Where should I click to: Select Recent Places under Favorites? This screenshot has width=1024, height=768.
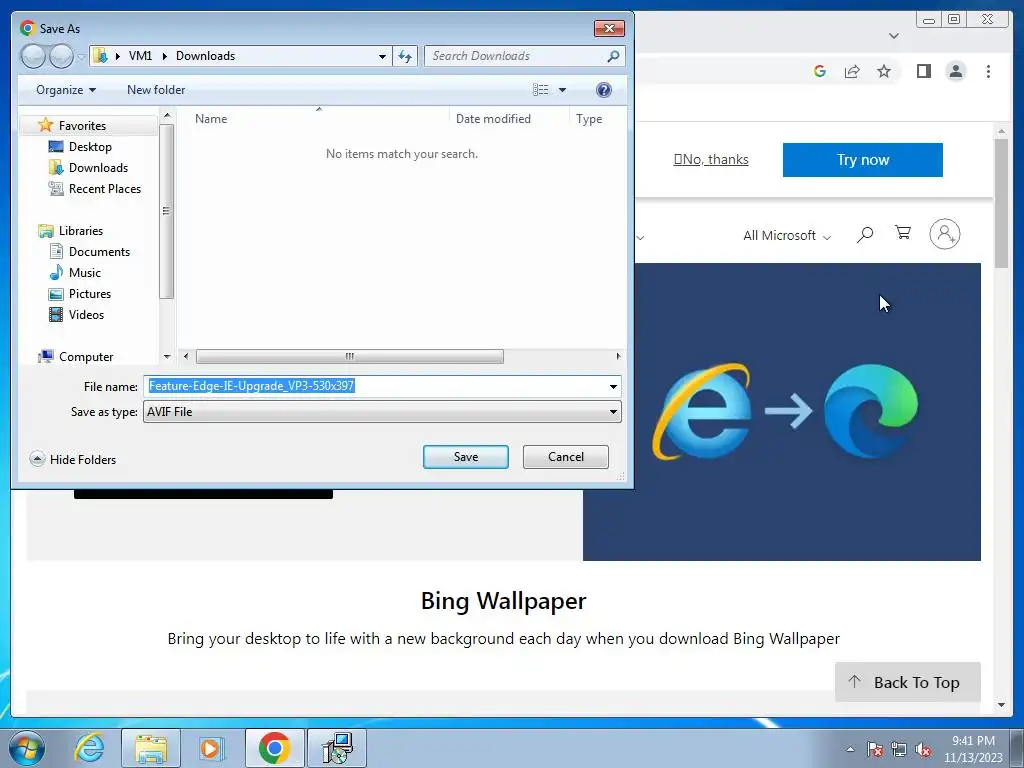point(104,189)
